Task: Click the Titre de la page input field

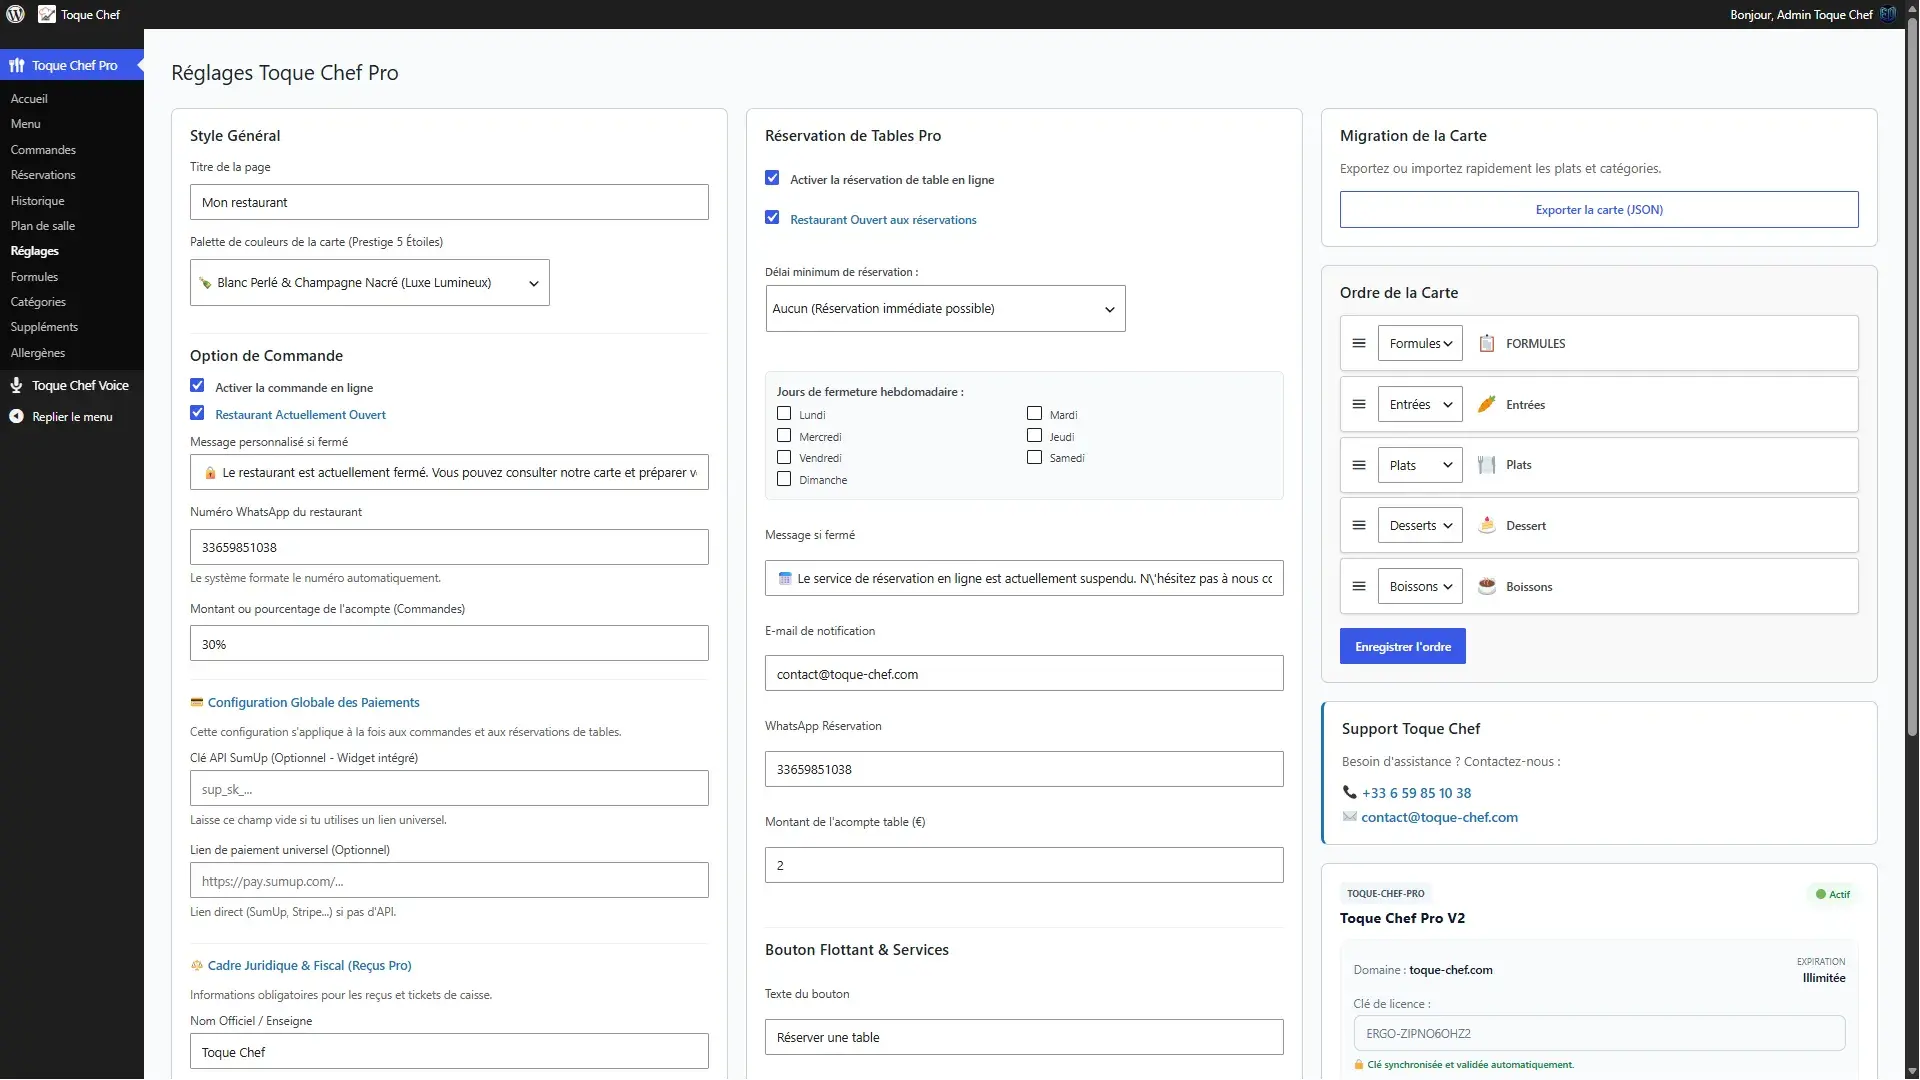Action: point(449,202)
